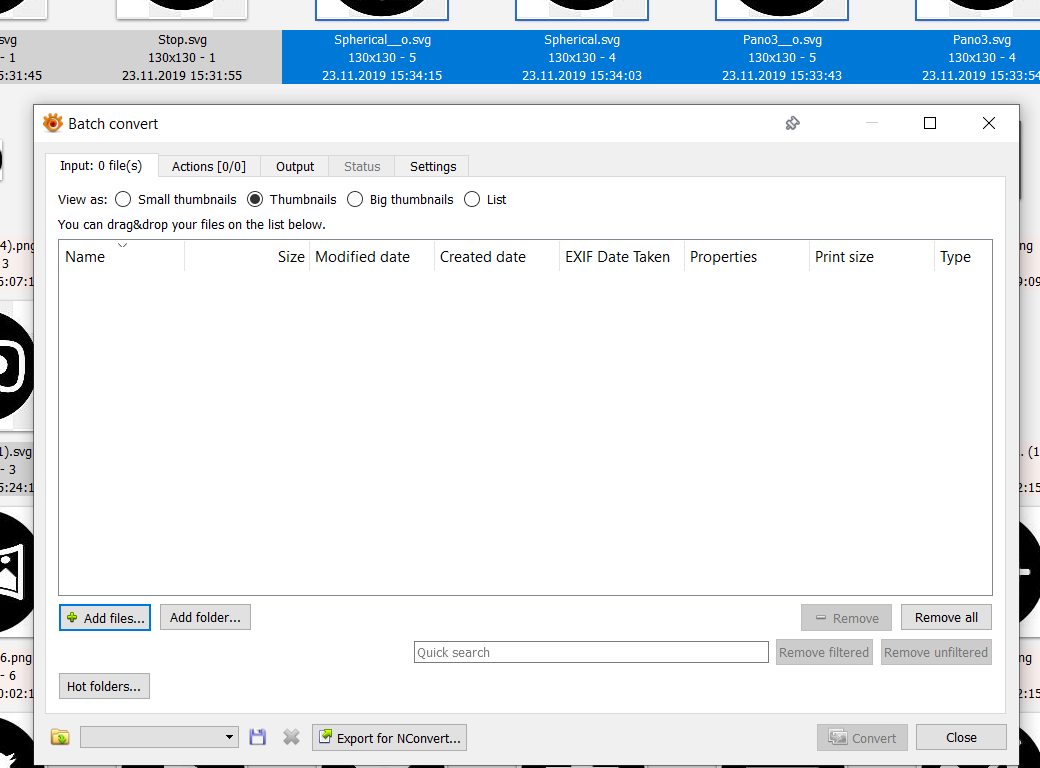Open Hot folders dialog
Viewport: 1040px width, 768px height.
pos(104,686)
